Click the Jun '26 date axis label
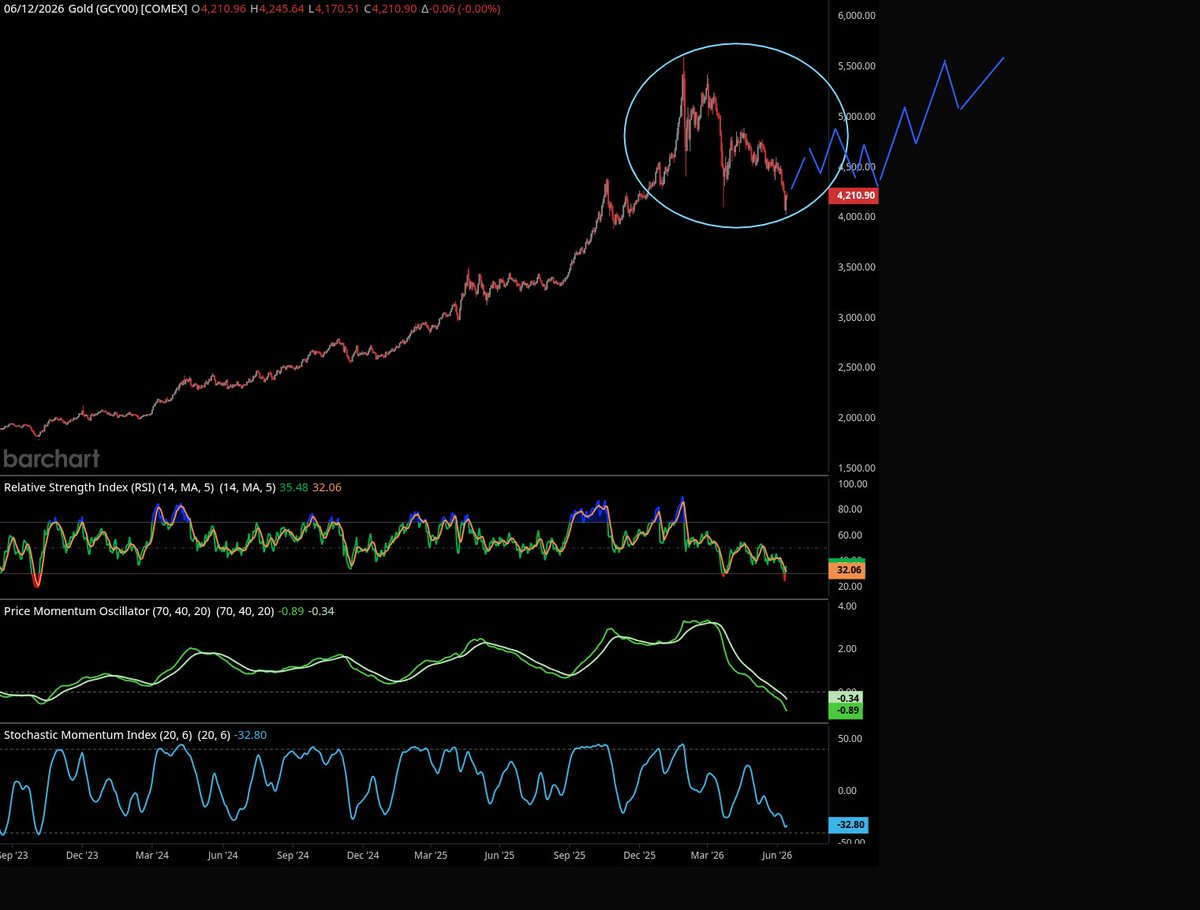Screen dimensions: 1200x910 [777, 856]
